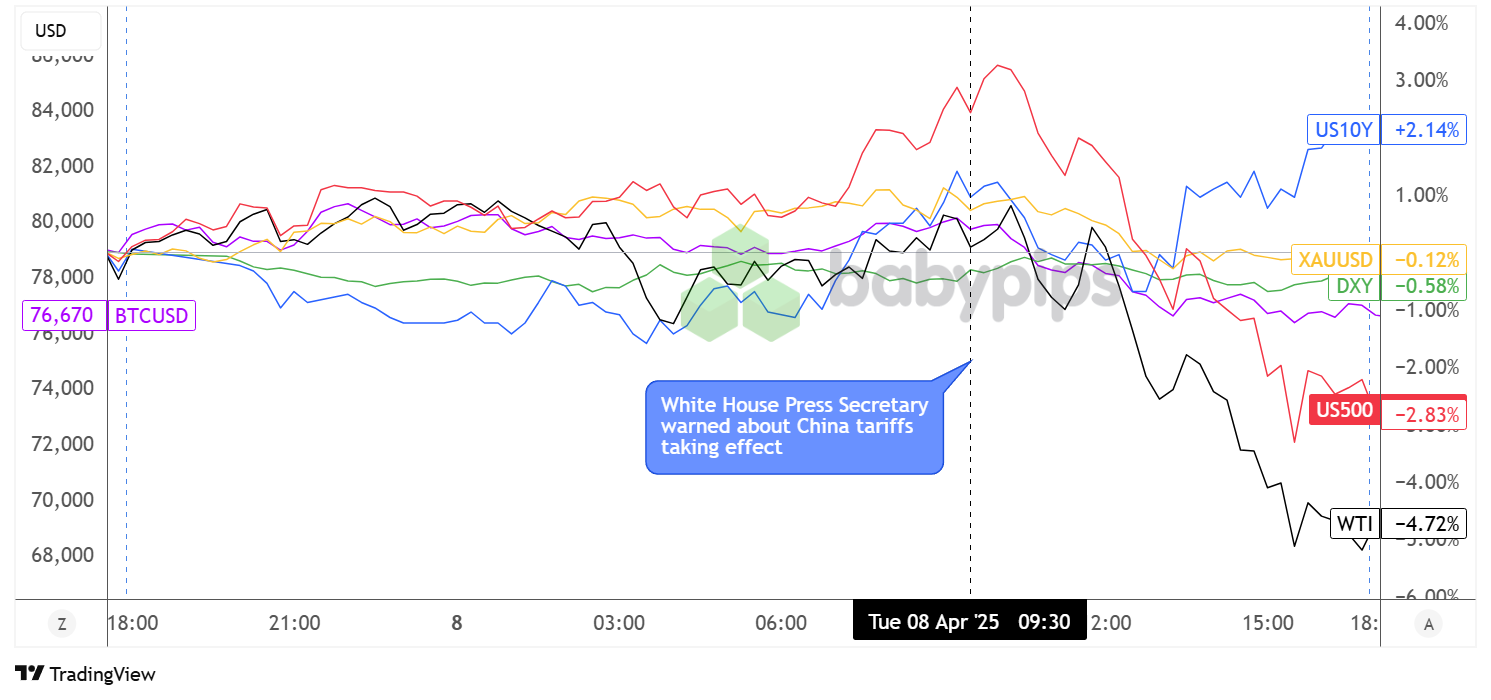Toggle the A auto-scale button
Viewport: 1491px width, 700px height.
click(x=1428, y=624)
